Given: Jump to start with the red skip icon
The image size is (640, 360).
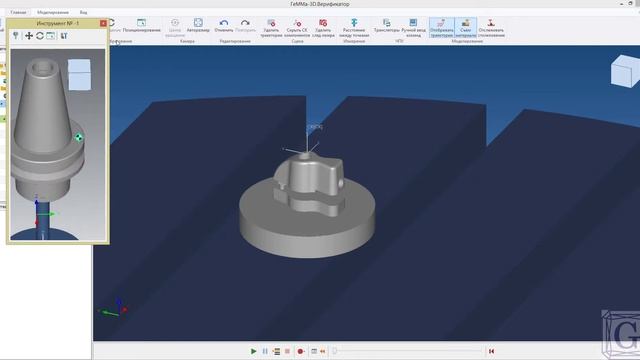Looking at the screenshot, I should (491, 351).
